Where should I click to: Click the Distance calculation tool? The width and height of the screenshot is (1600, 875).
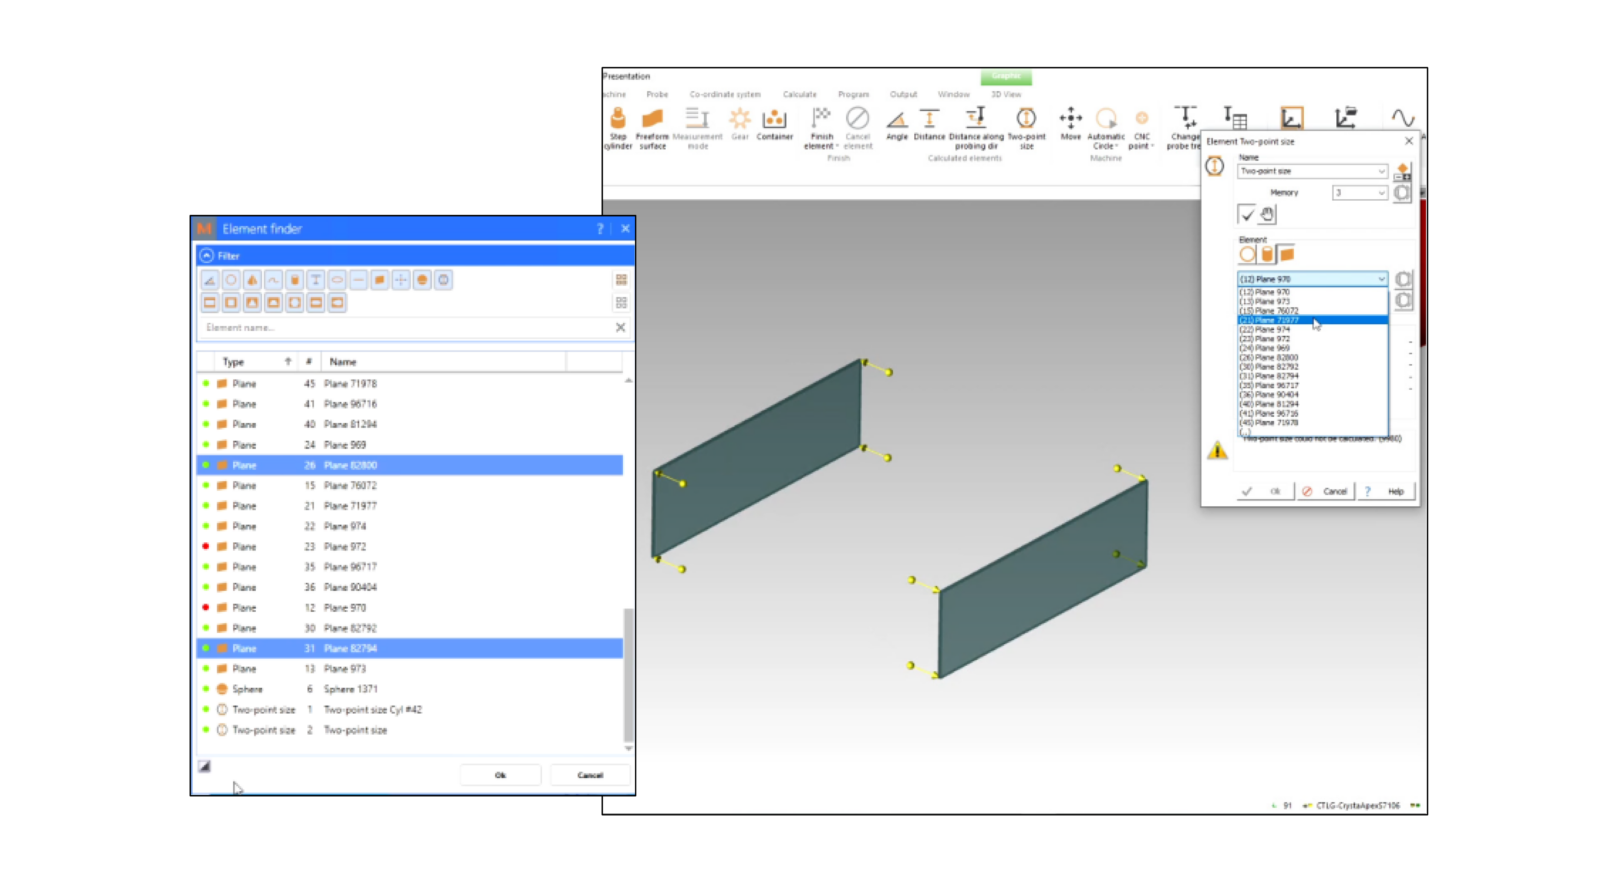tap(929, 126)
